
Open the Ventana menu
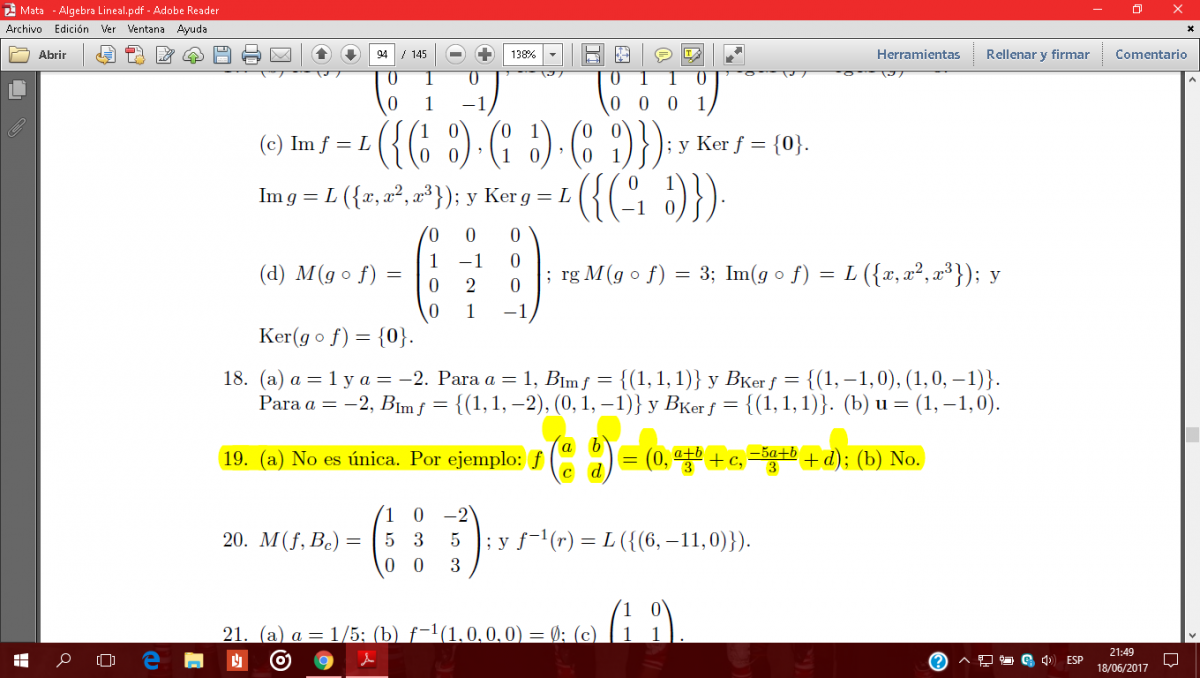(146, 29)
